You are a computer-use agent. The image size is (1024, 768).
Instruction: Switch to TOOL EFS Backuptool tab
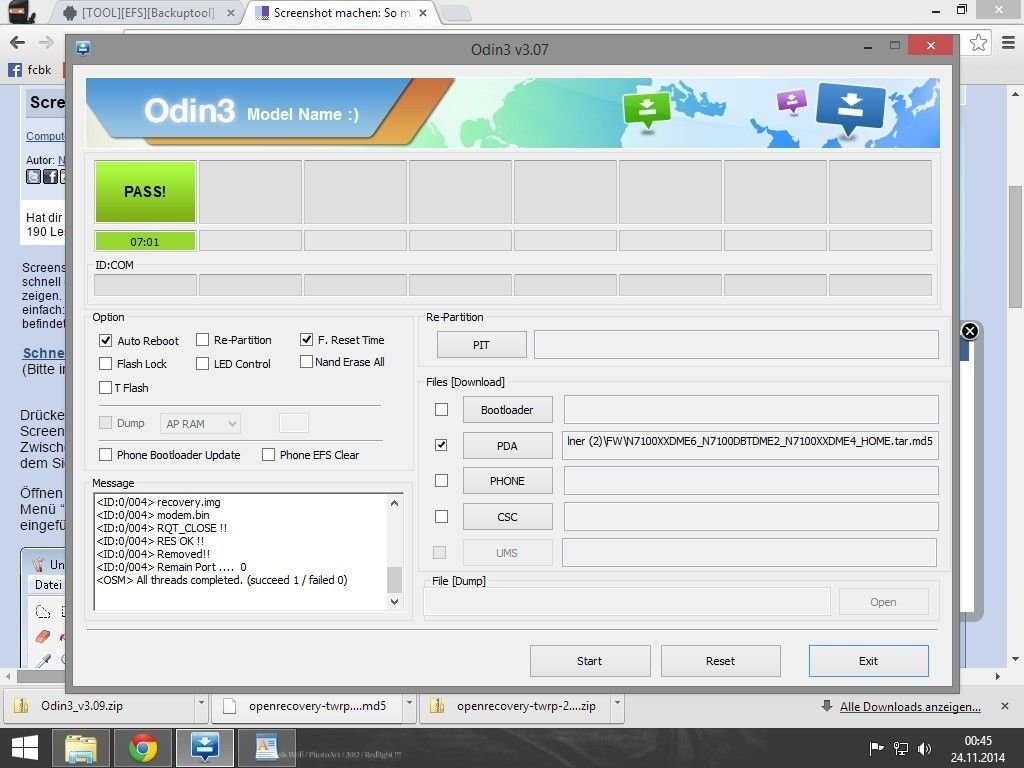coord(148,13)
